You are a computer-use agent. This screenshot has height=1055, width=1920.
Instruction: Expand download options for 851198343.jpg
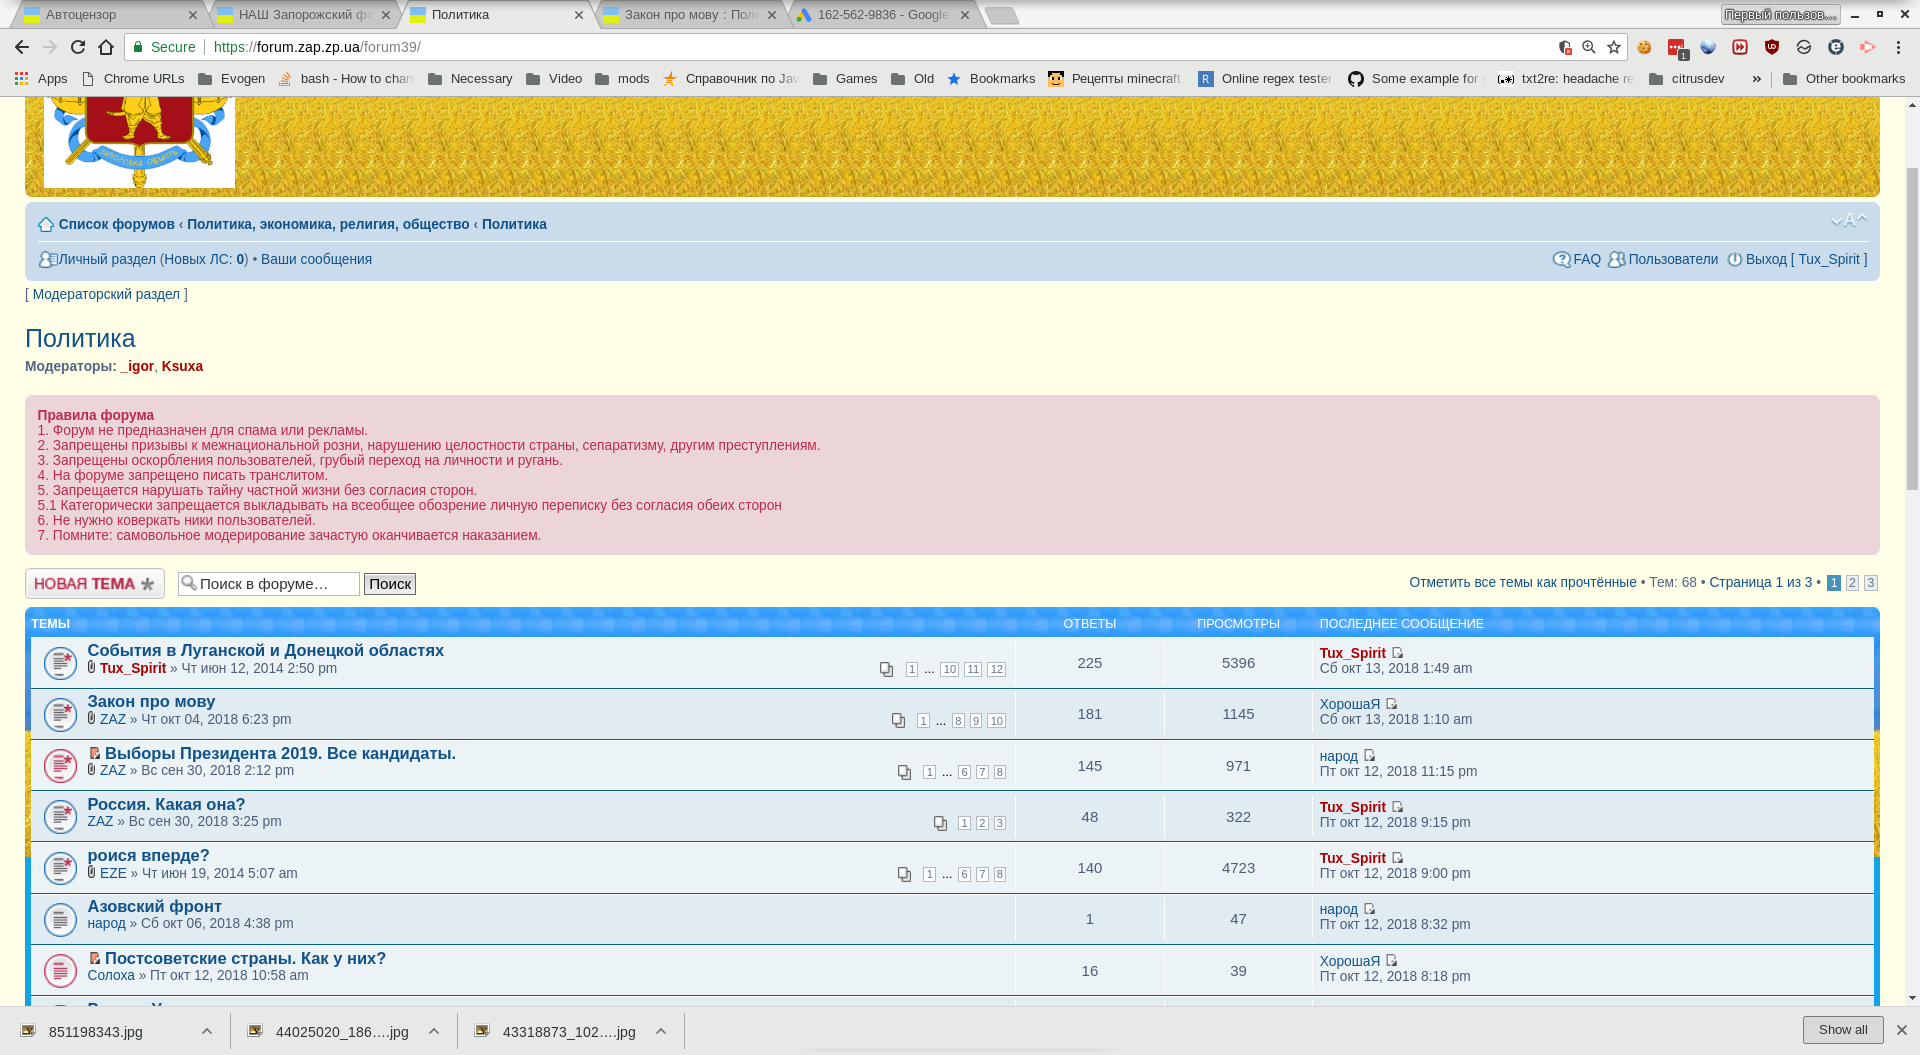(207, 1031)
